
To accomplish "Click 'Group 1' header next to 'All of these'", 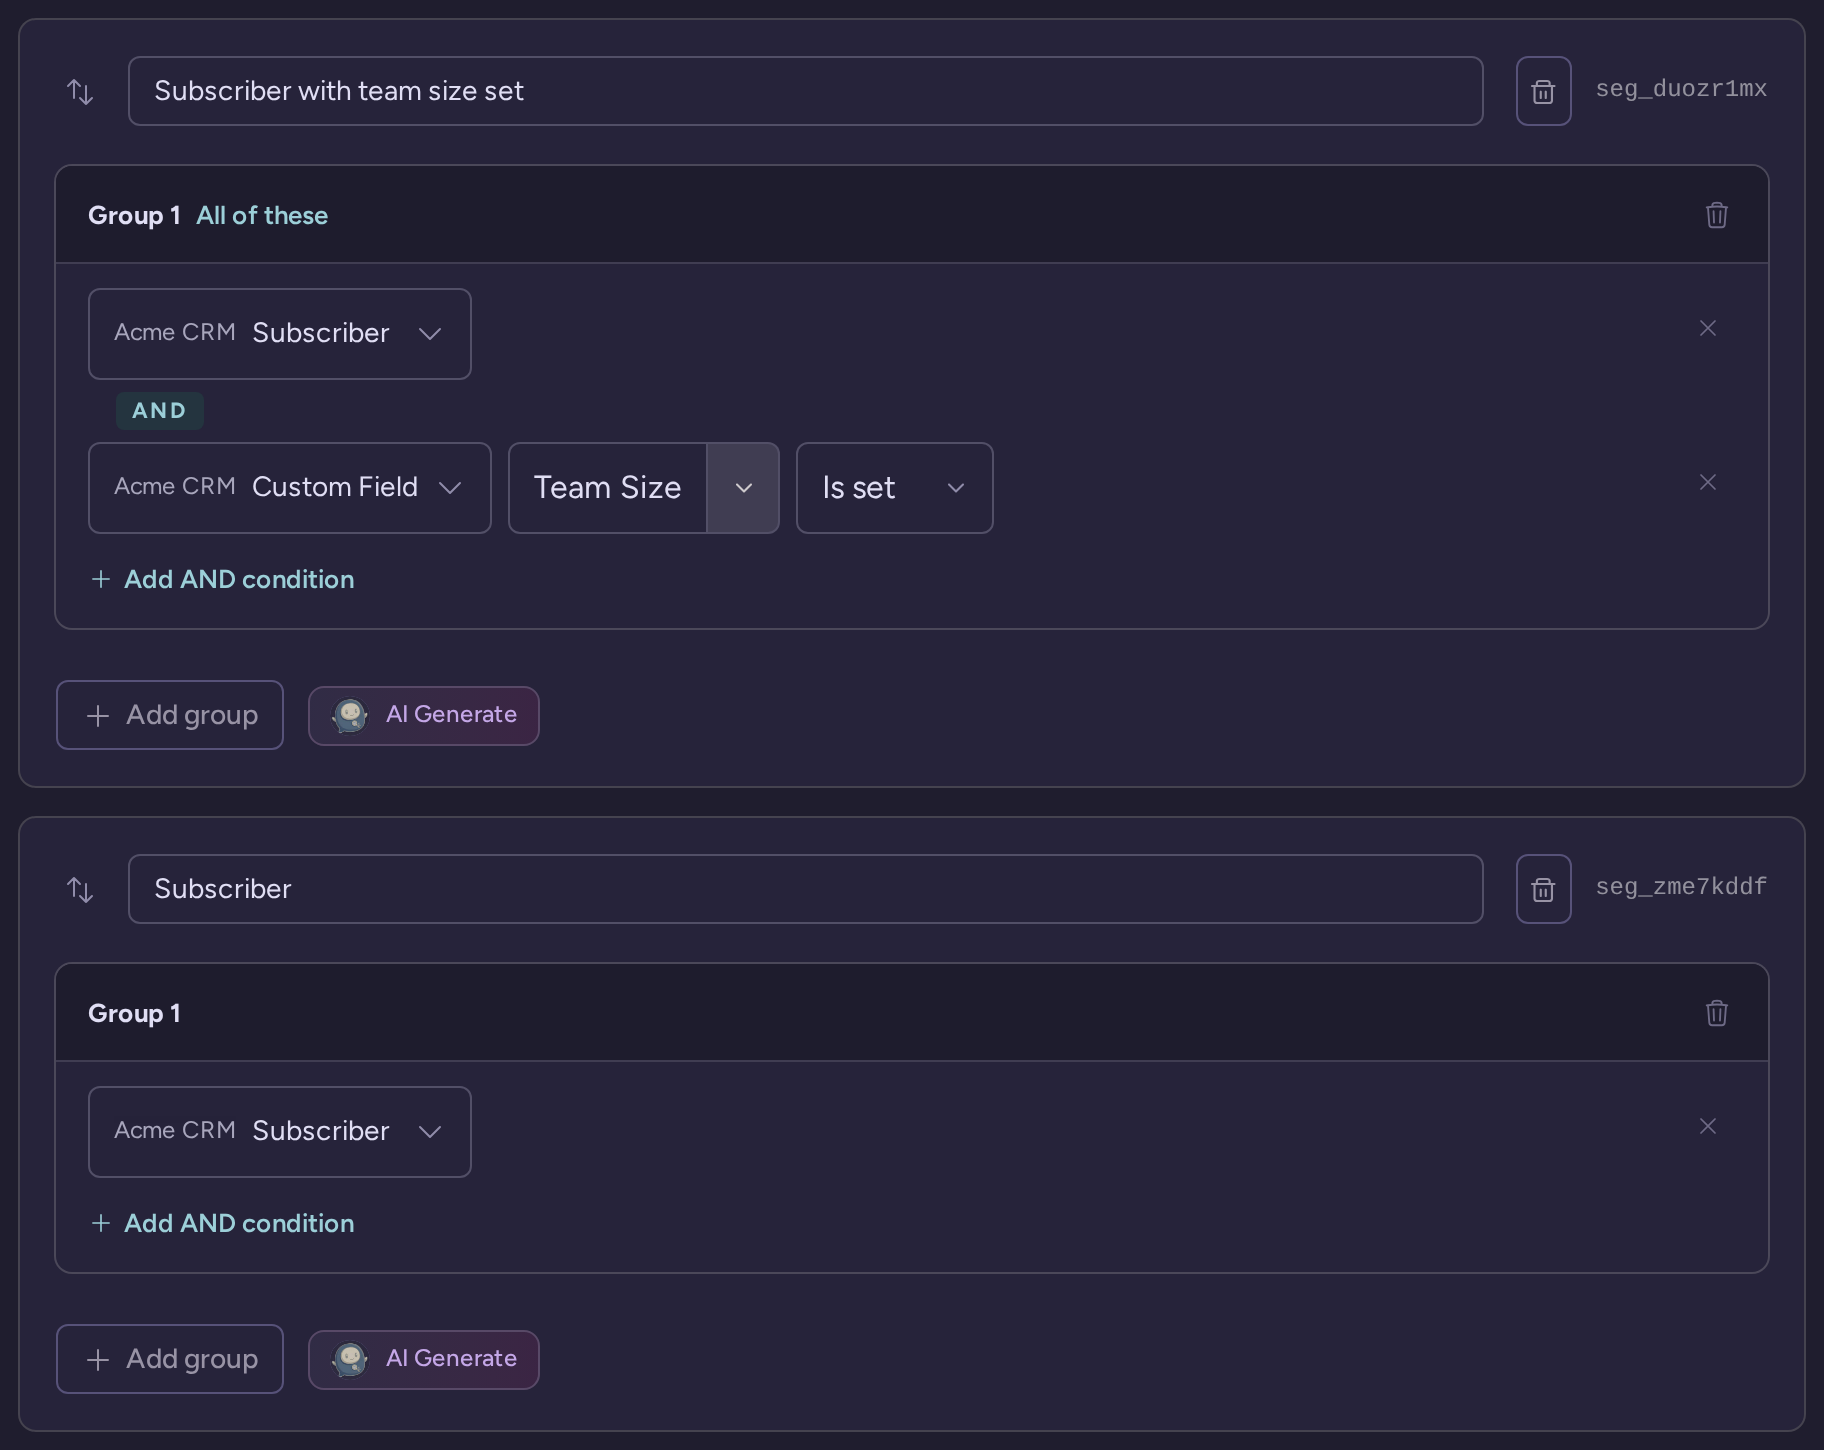I will tap(134, 215).
